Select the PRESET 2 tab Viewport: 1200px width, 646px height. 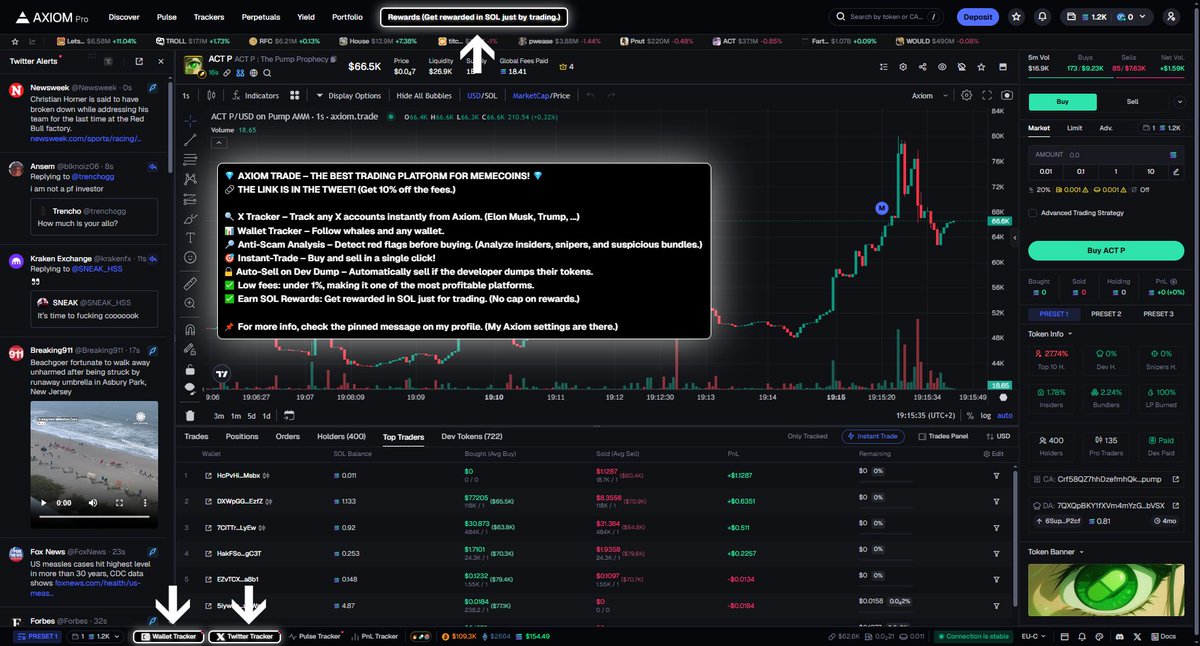pos(1104,313)
